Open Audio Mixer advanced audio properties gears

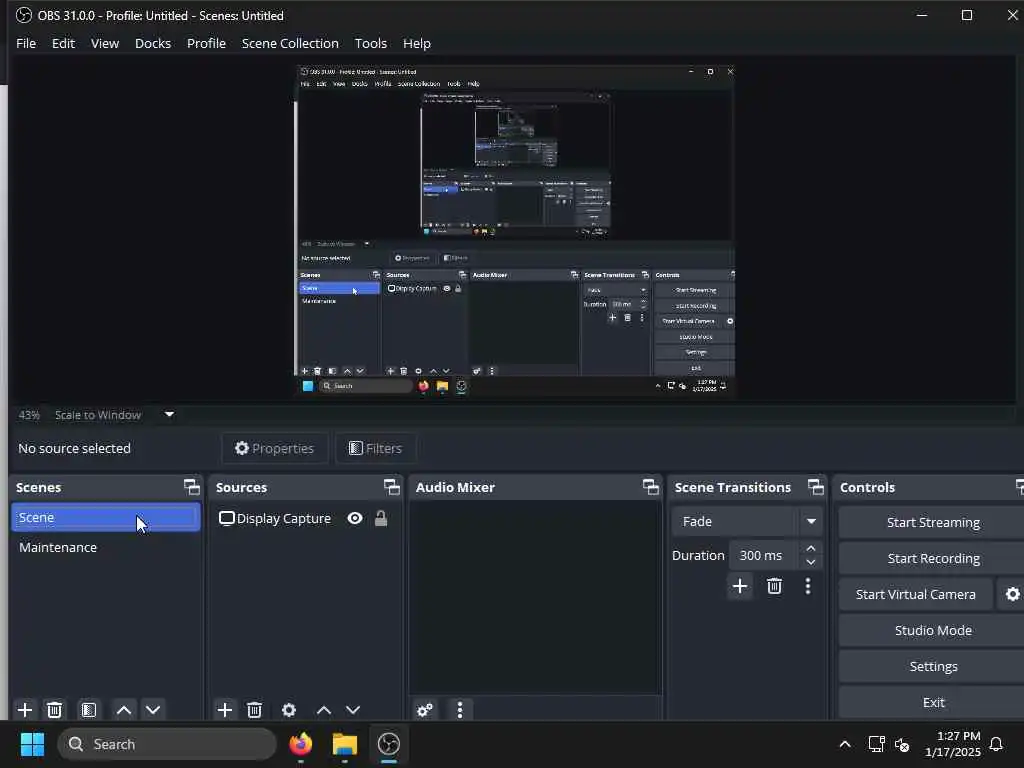[x=424, y=710]
